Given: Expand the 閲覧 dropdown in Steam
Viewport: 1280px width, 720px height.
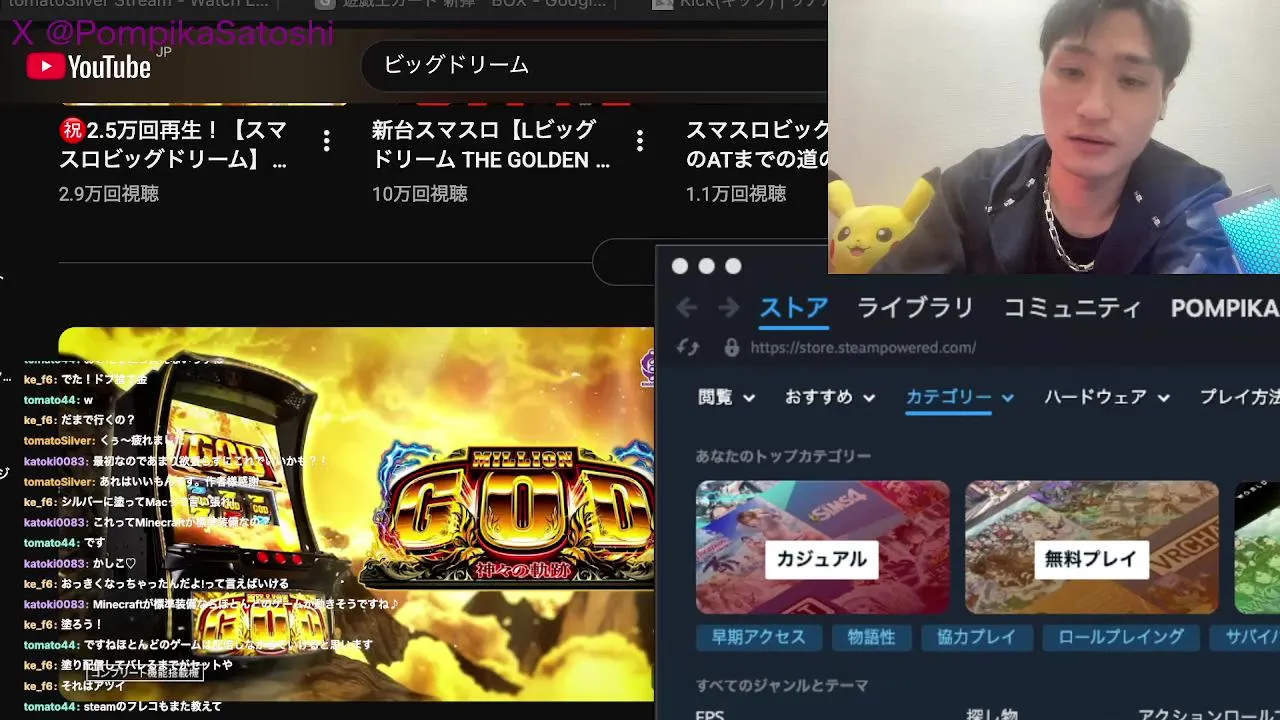Looking at the screenshot, I should pyautogui.click(x=726, y=397).
